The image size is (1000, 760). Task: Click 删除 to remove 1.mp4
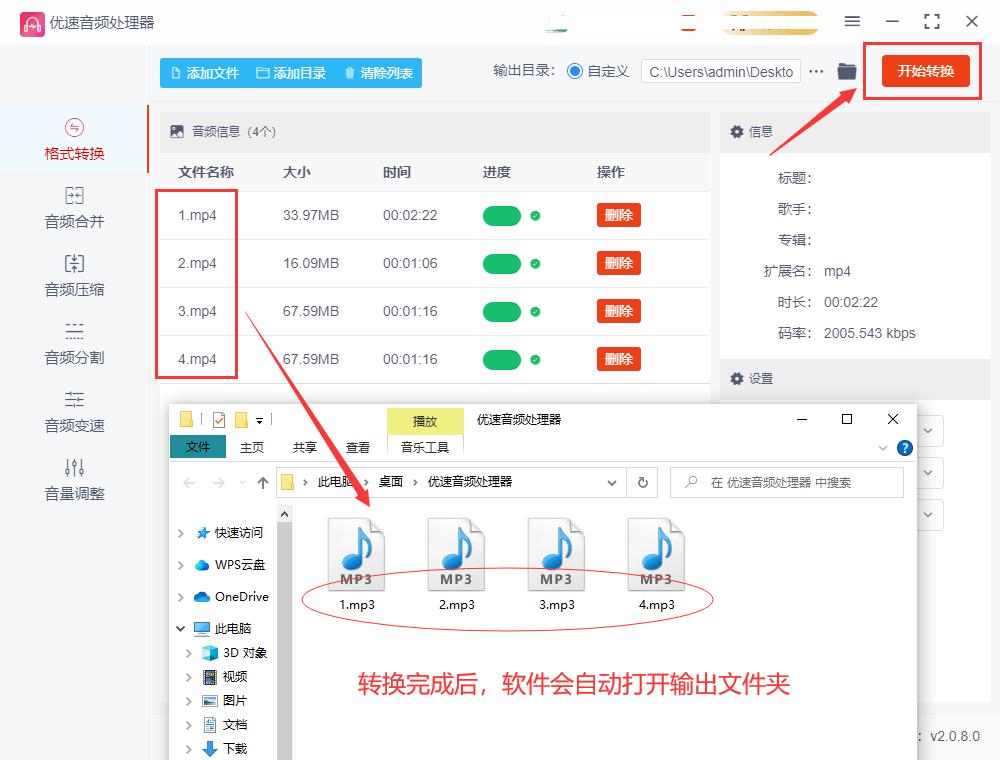(618, 214)
